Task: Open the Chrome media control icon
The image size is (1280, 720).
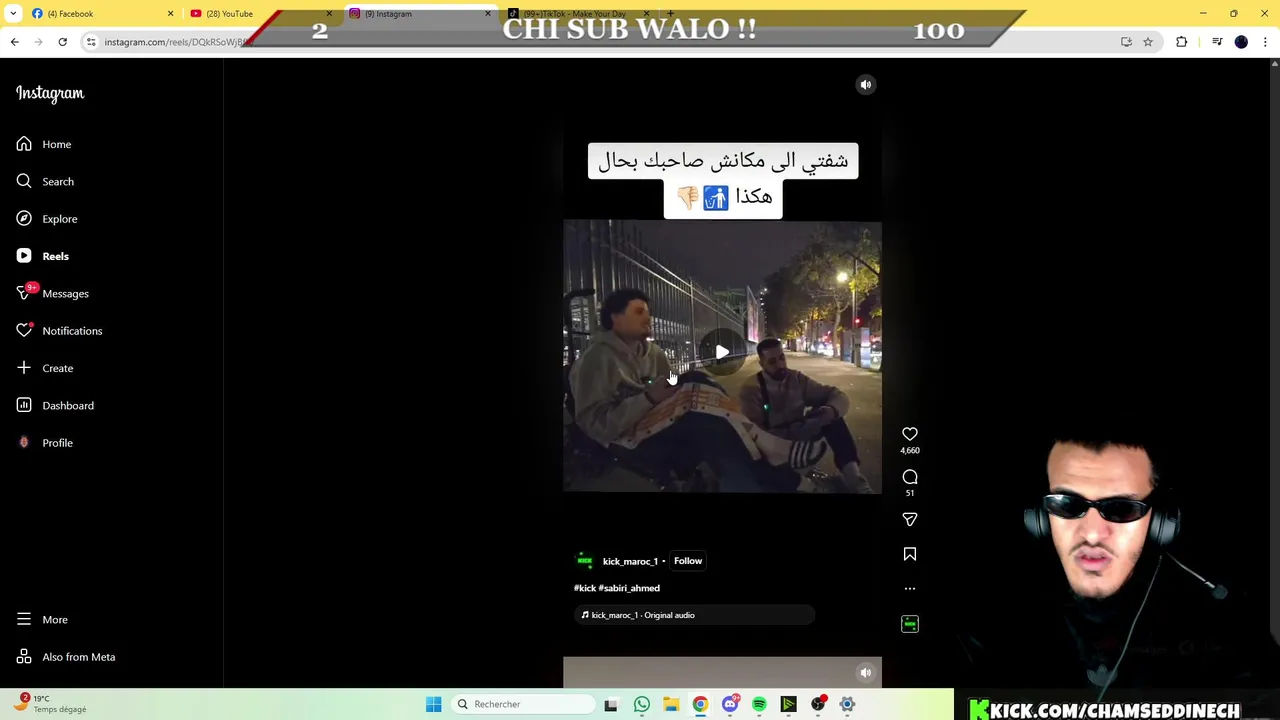Action: 1217,42
